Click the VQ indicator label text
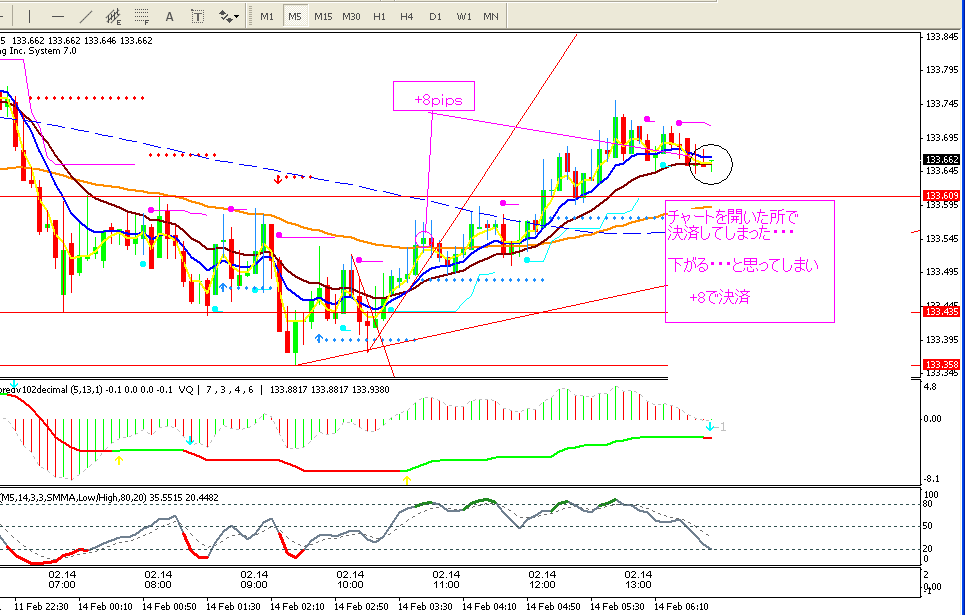 tap(185, 390)
